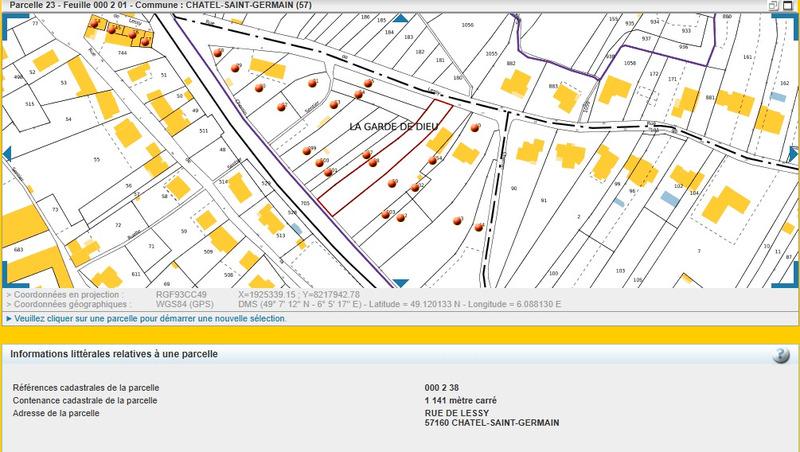Click the area value 1 141 mètre carré
Image resolution: width=800 pixels, height=452 pixels.
tap(461, 400)
